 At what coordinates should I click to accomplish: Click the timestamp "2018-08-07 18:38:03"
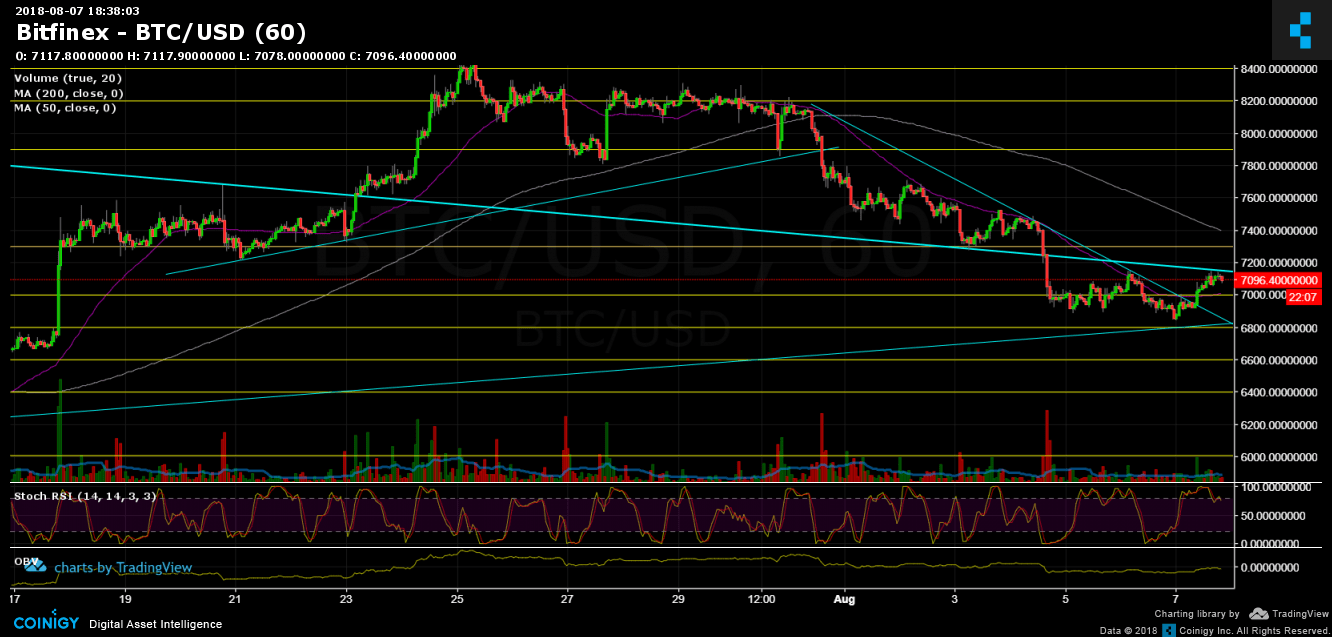[76, 10]
